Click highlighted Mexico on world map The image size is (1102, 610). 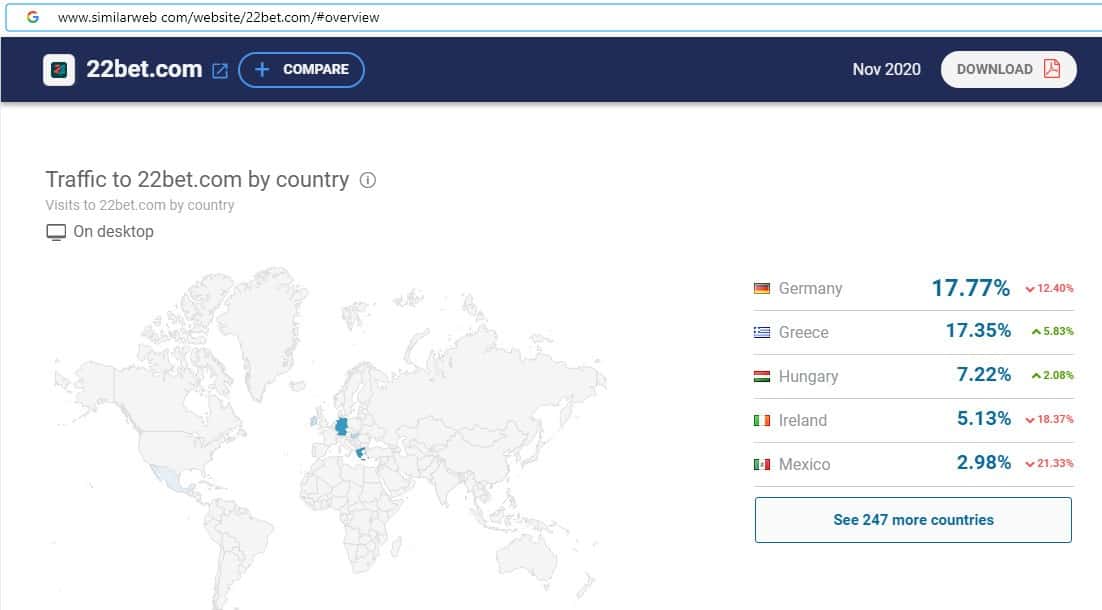coord(170,479)
